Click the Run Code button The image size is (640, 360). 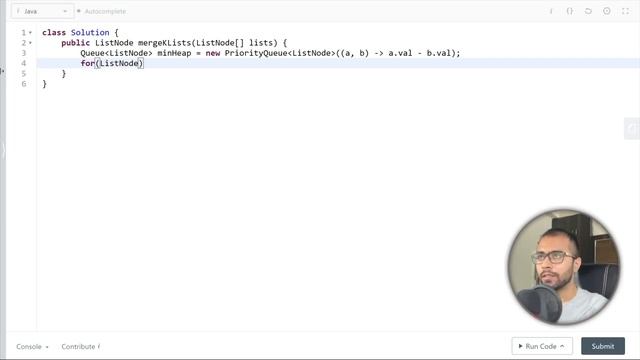(542, 346)
